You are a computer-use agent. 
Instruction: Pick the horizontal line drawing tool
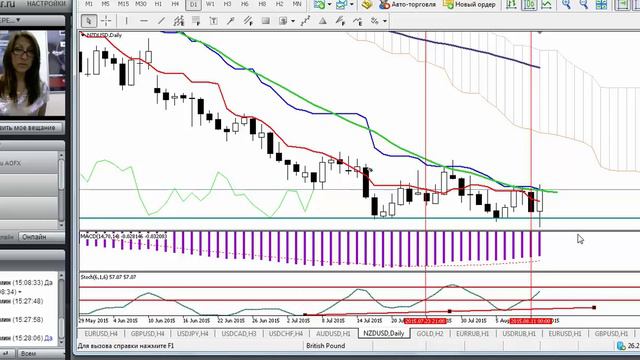[x=144, y=21]
